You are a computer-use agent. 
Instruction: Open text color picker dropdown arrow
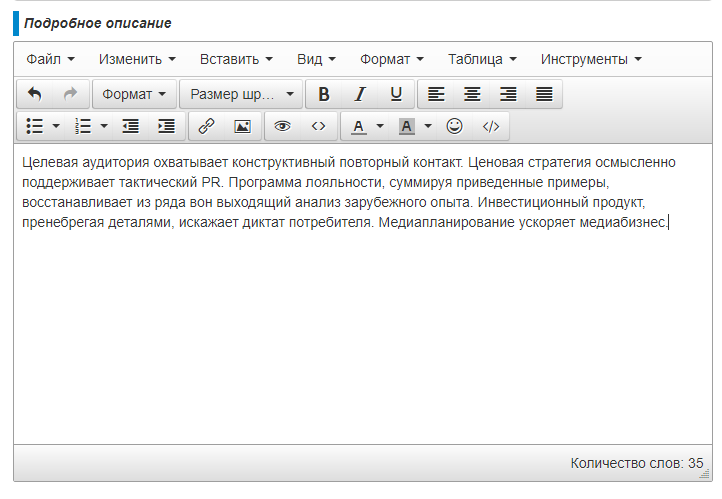[x=380, y=126]
